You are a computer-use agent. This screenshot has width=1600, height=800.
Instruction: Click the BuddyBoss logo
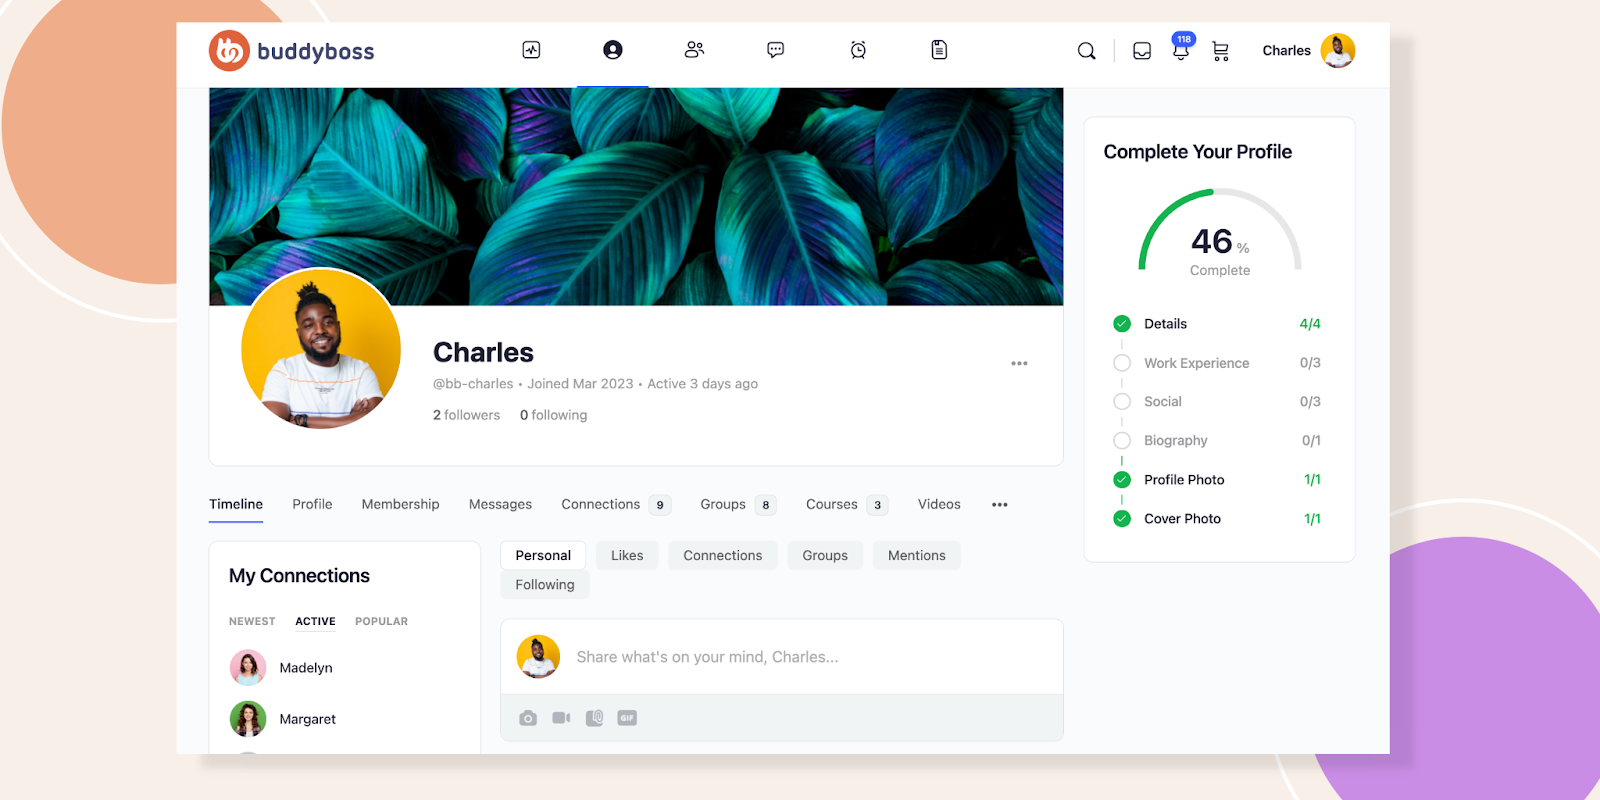(x=291, y=51)
